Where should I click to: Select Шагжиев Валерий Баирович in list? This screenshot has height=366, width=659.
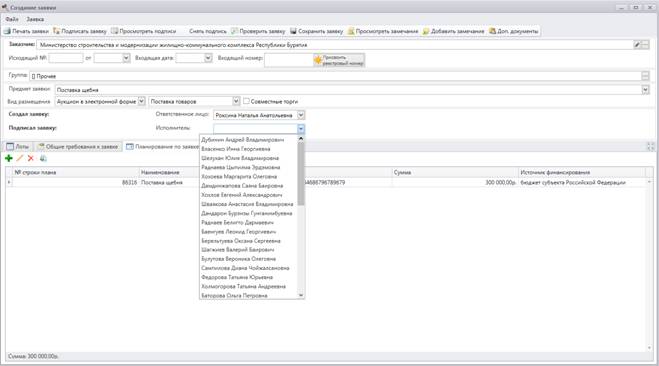(248, 250)
